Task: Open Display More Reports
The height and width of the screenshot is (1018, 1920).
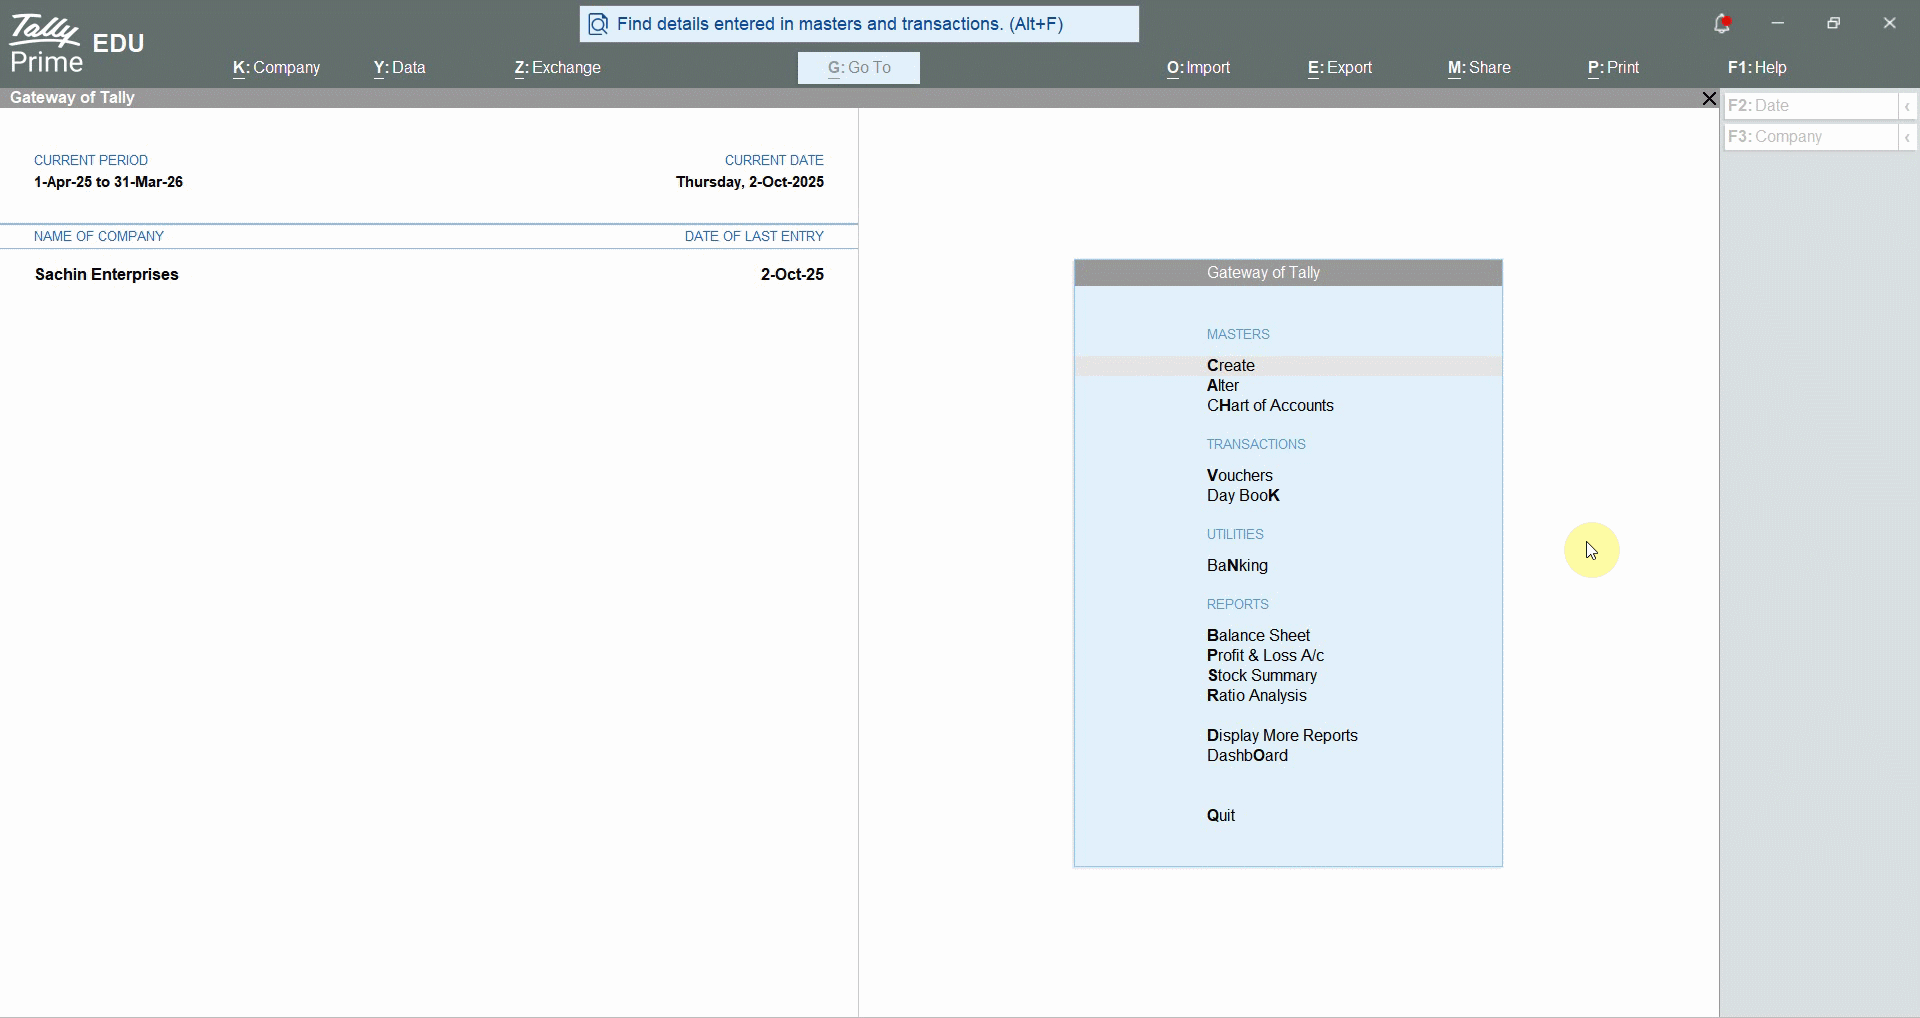Action: point(1282,736)
